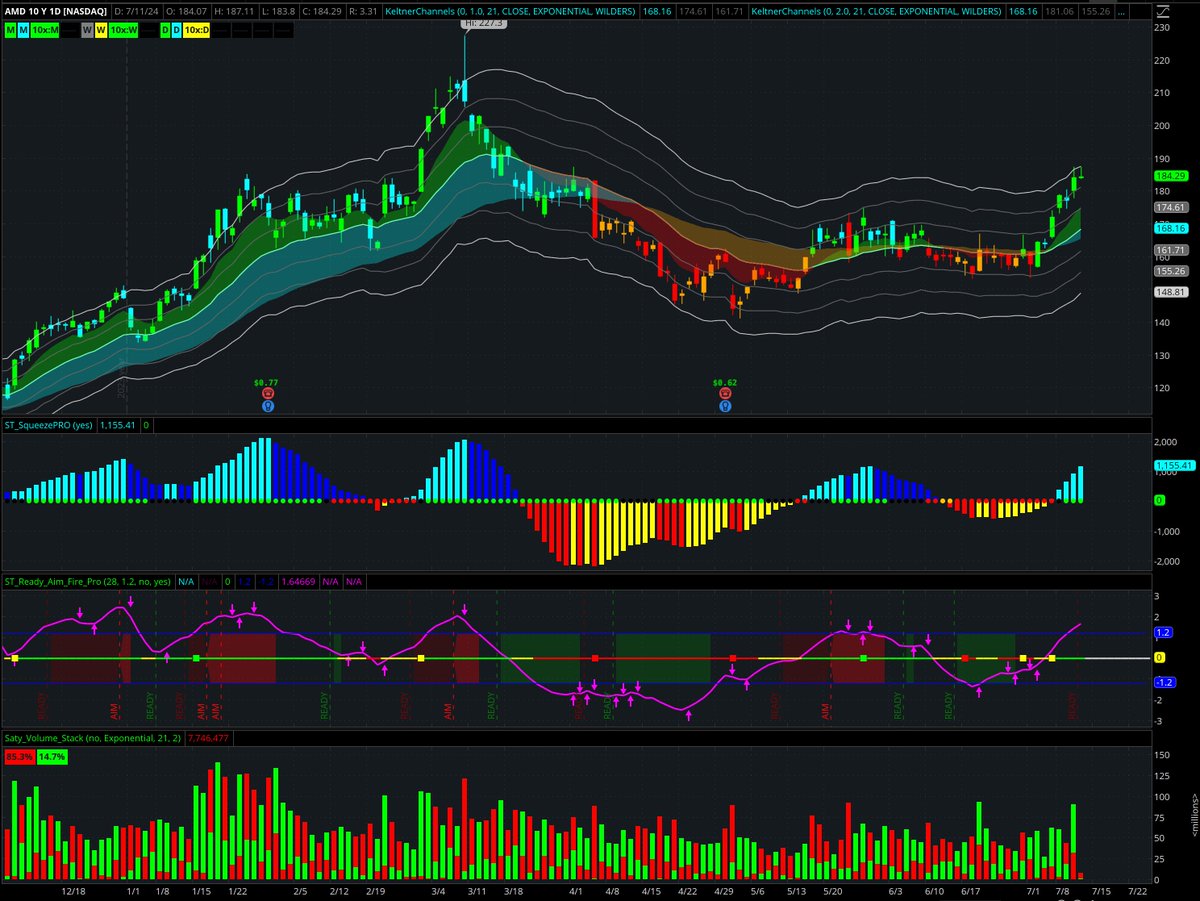The height and width of the screenshot is (901, 1200).
Task: Click the 148.81 price axis bubble
Action: pos(1170,293)
